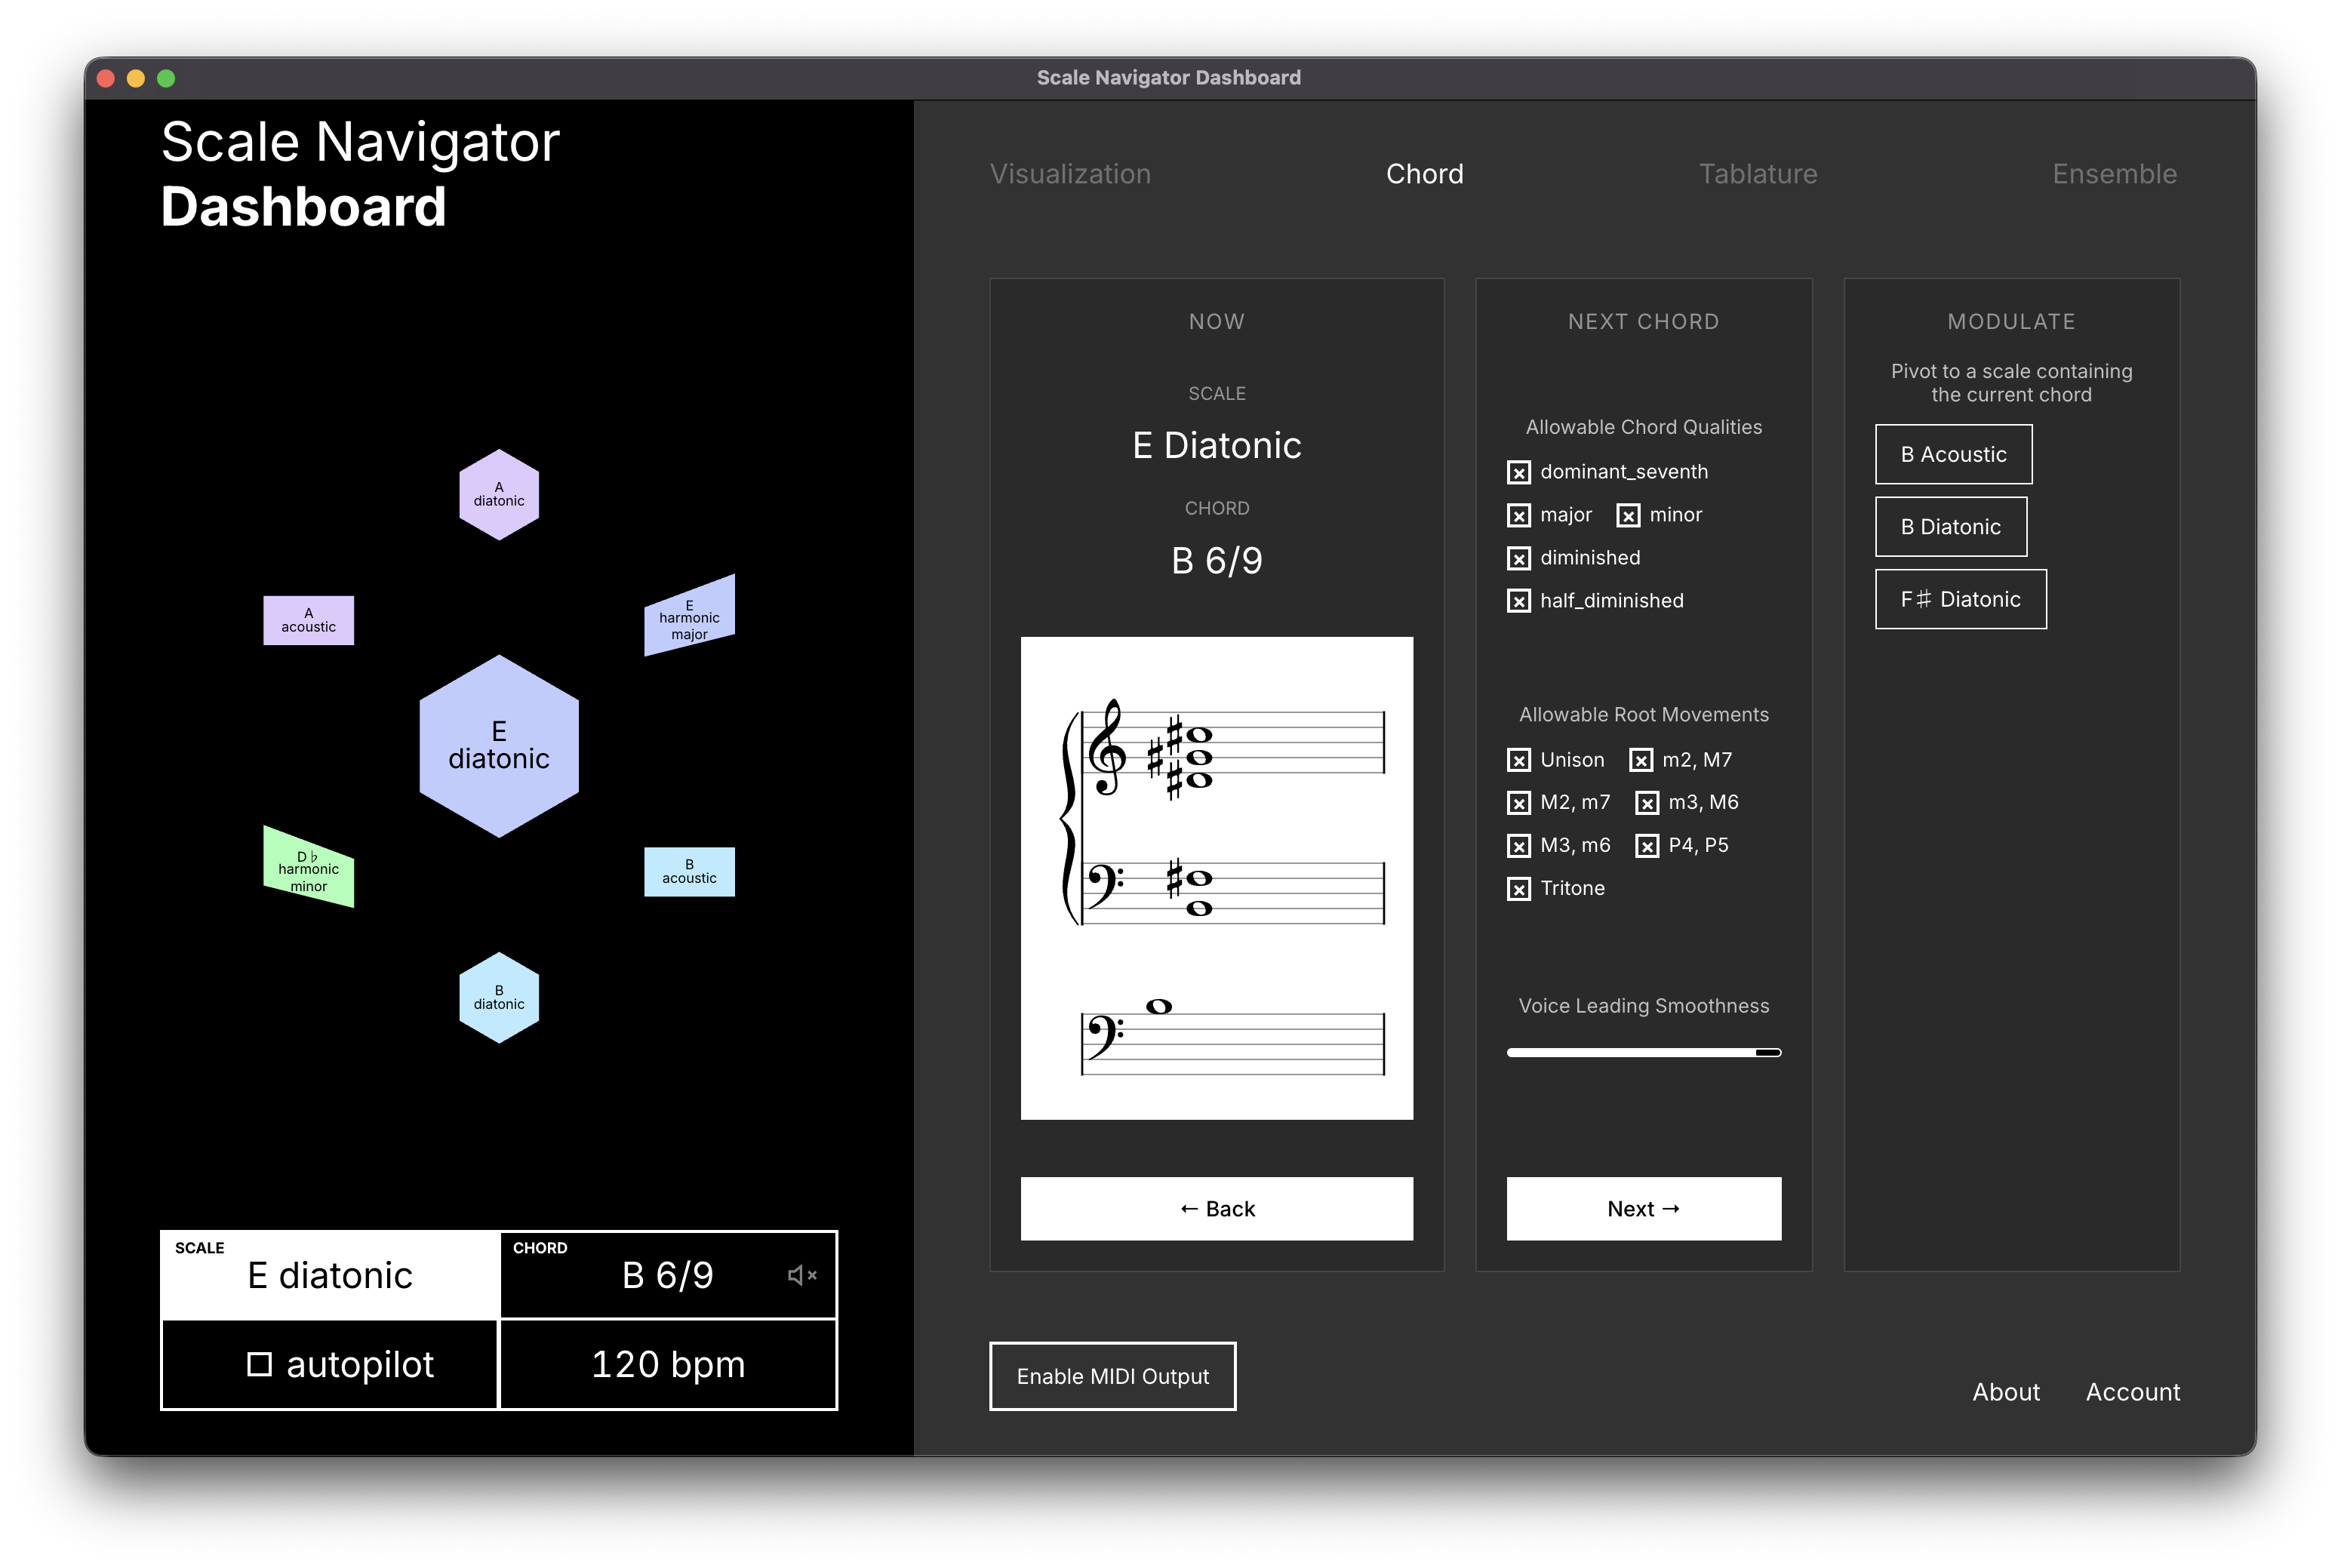
Task: Select the B acoustic scale node
Action: point(688,870)
